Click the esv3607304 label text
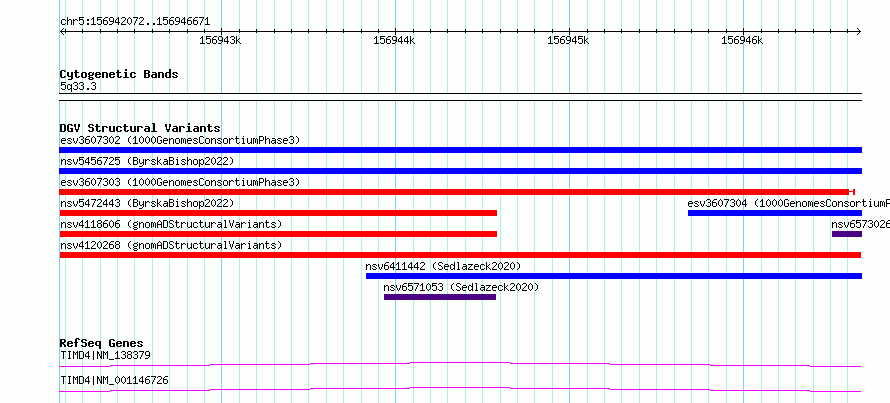Viewport: 890px width, 403px height. [x=788, y=203]
